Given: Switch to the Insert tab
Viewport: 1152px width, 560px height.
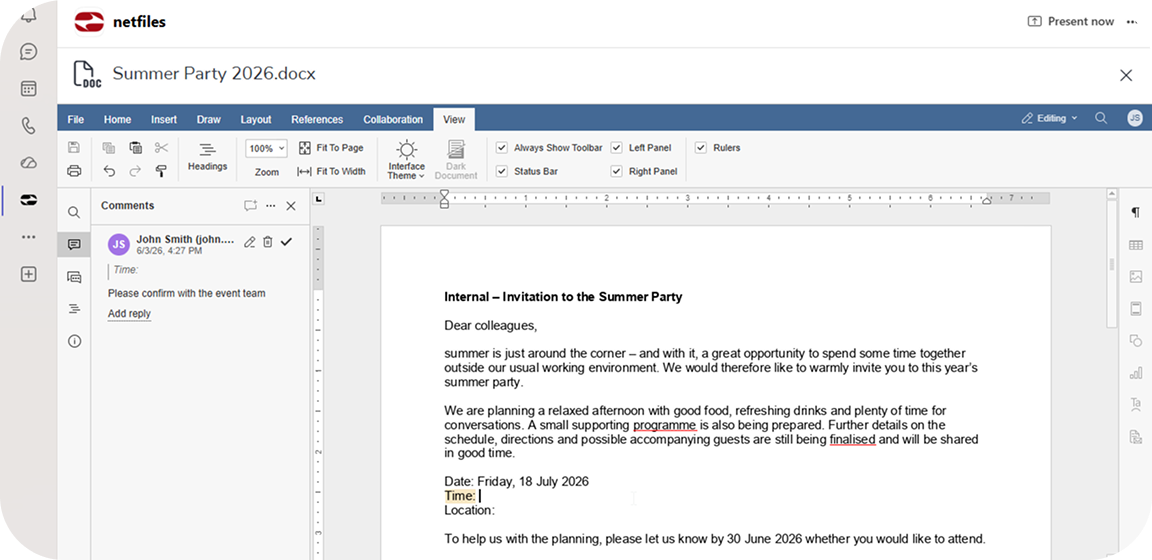Looking at the screenshot, I should 164,119.
